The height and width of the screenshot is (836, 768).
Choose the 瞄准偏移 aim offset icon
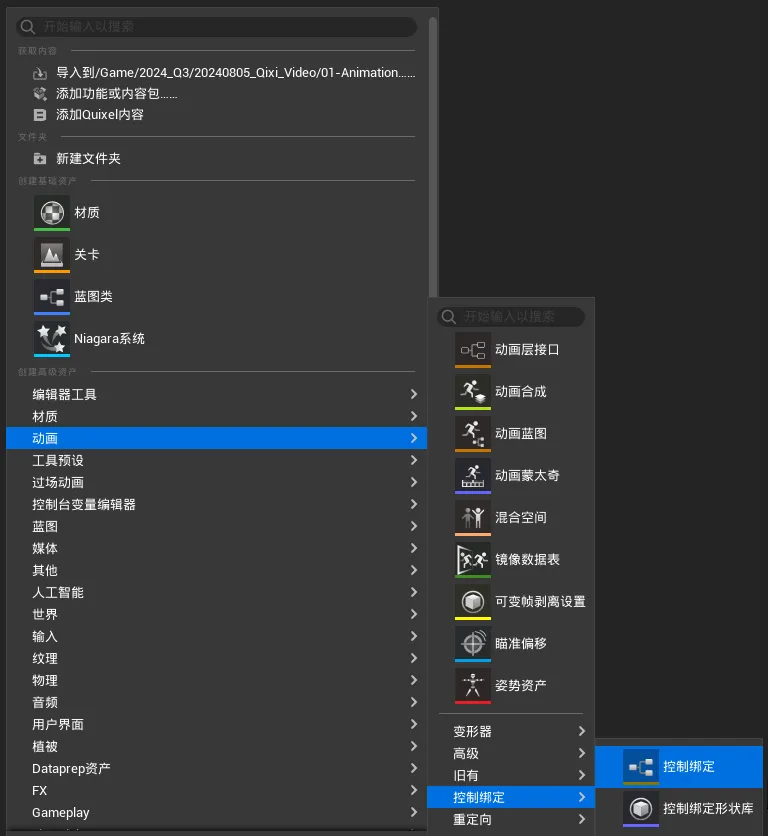pos(473,644)
